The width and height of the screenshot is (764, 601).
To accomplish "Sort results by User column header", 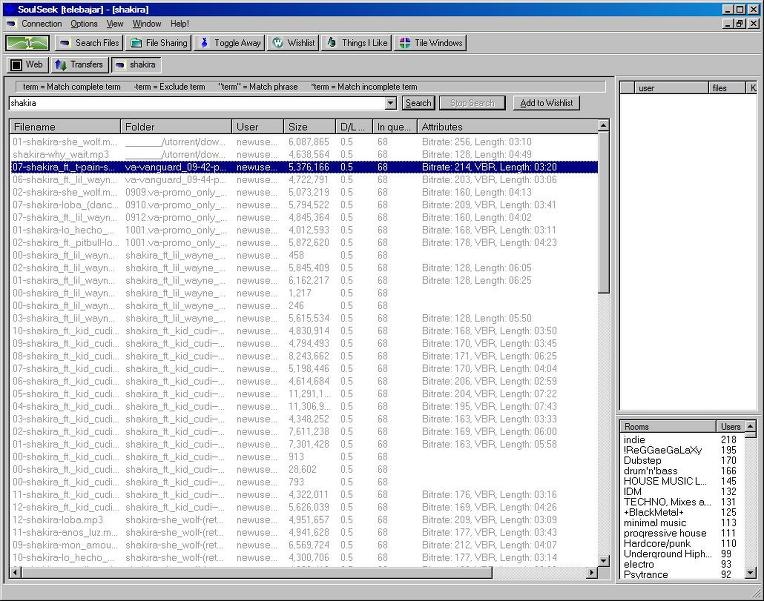I will pyautogui.click(x=258, y=127).
